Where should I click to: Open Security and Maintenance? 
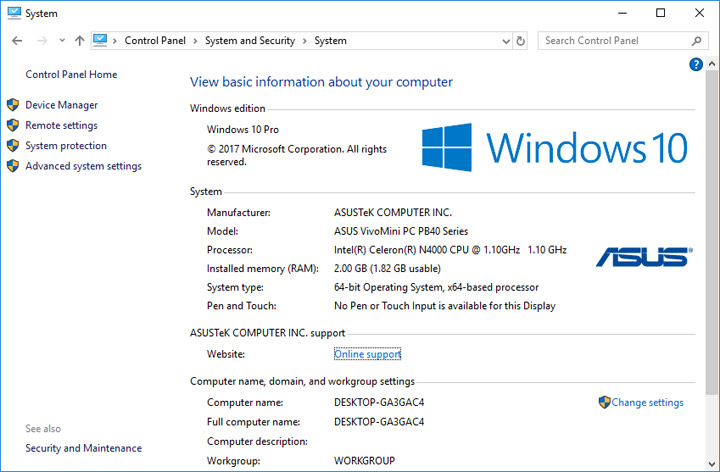pos(84,448)
